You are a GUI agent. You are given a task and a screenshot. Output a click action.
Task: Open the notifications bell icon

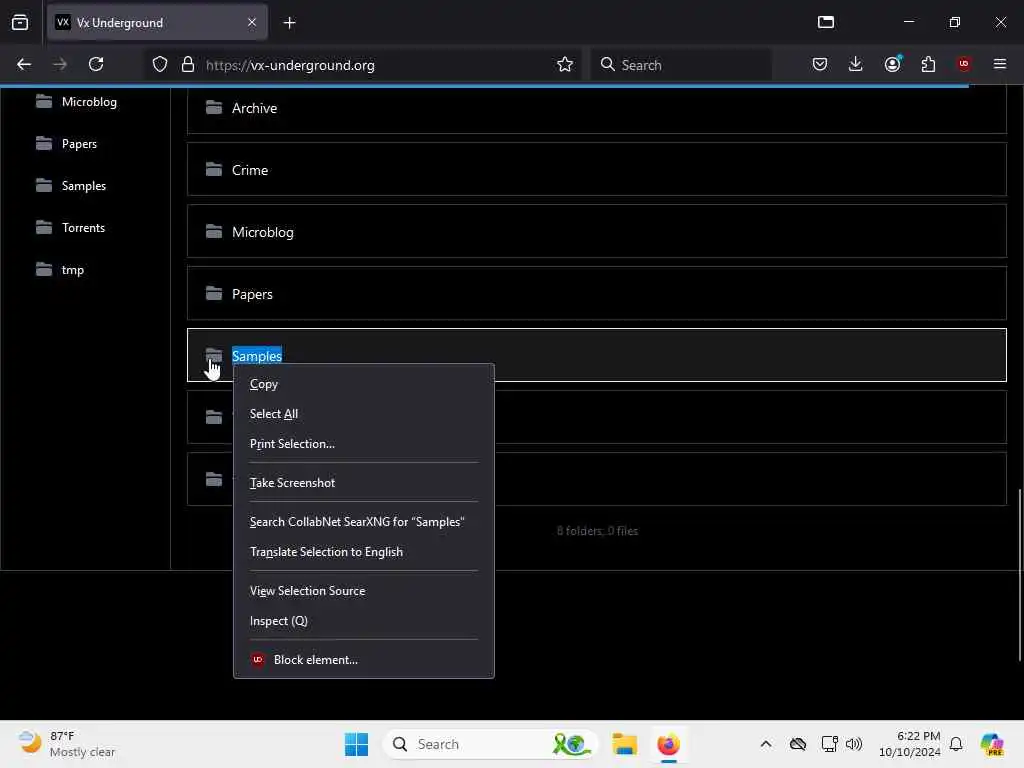[x=956, y=744]
